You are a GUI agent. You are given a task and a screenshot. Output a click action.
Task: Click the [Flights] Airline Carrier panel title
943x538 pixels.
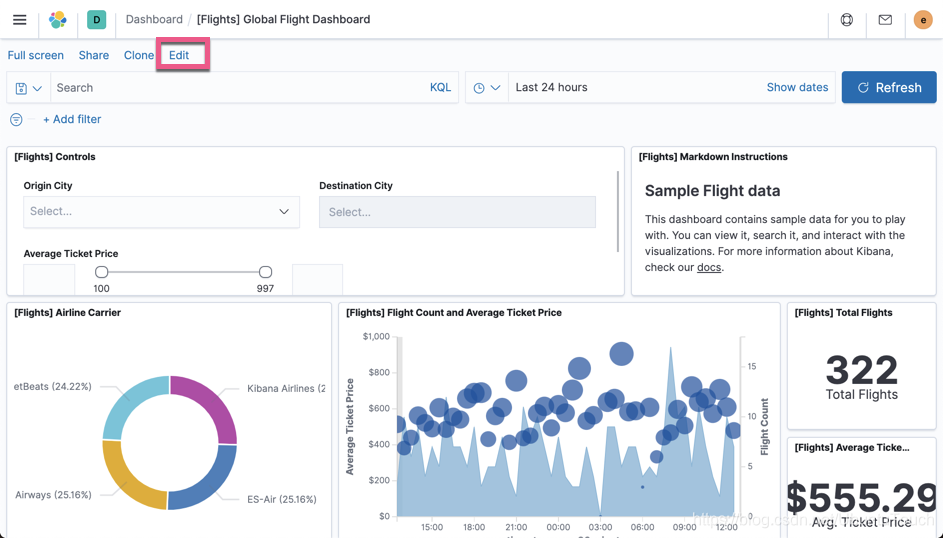[x=67, y=313]
